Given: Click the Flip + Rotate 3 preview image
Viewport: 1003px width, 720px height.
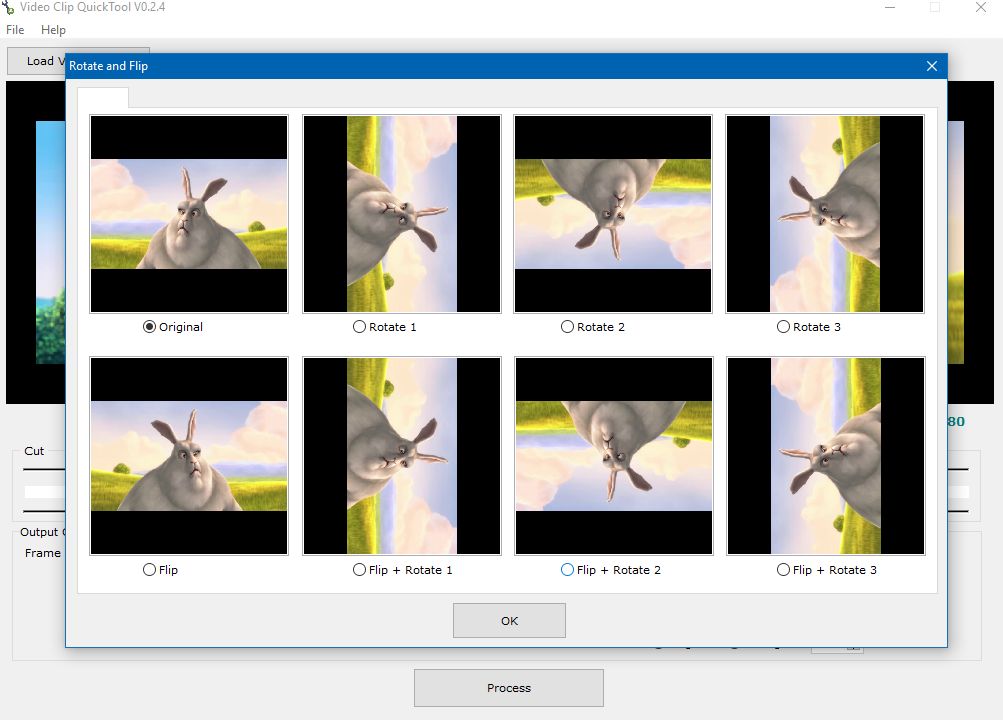Looking at the screenshot, I should tap(826, 456).
